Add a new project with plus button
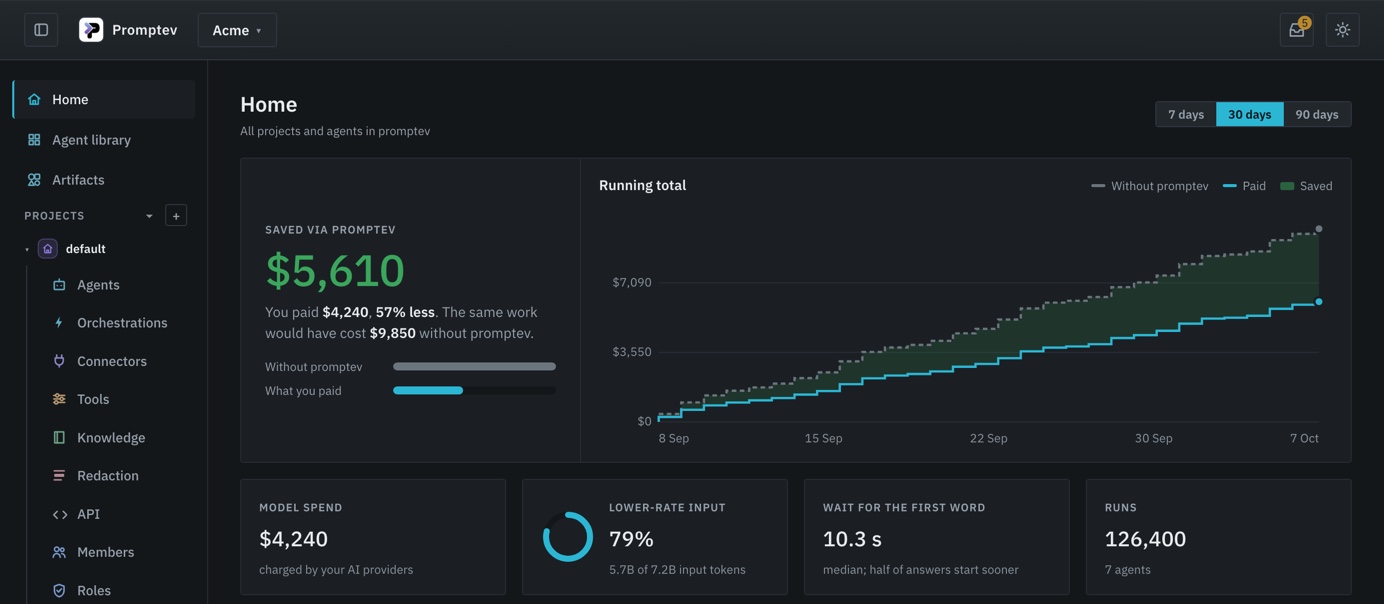The width and height of the screenshot is (1384, 604). tap(176, 216)
